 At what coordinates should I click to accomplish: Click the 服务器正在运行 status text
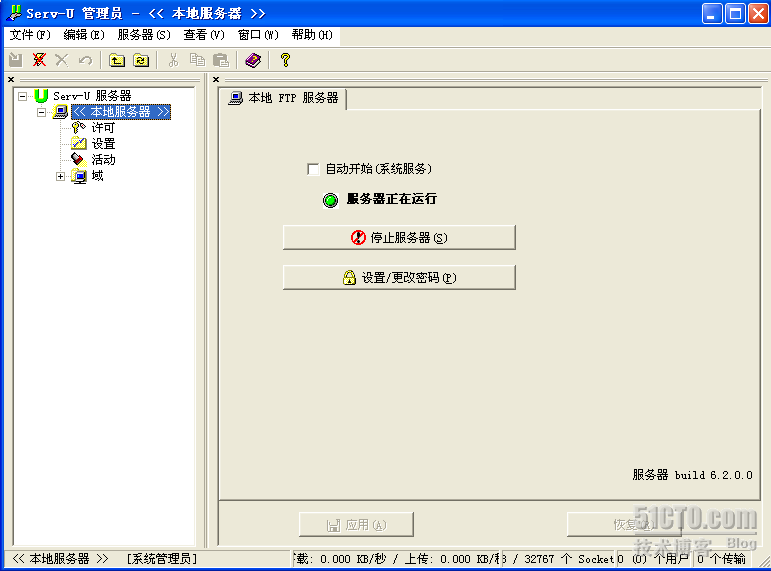[x=391, y=199]
